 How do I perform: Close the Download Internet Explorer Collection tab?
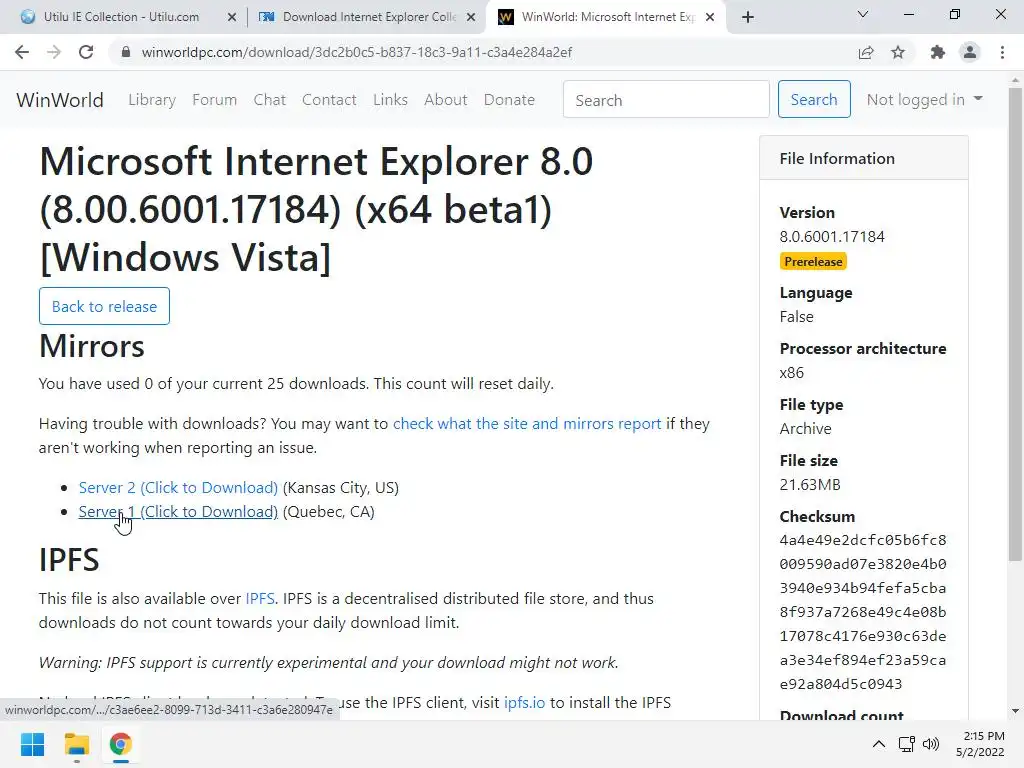[471, 17]
